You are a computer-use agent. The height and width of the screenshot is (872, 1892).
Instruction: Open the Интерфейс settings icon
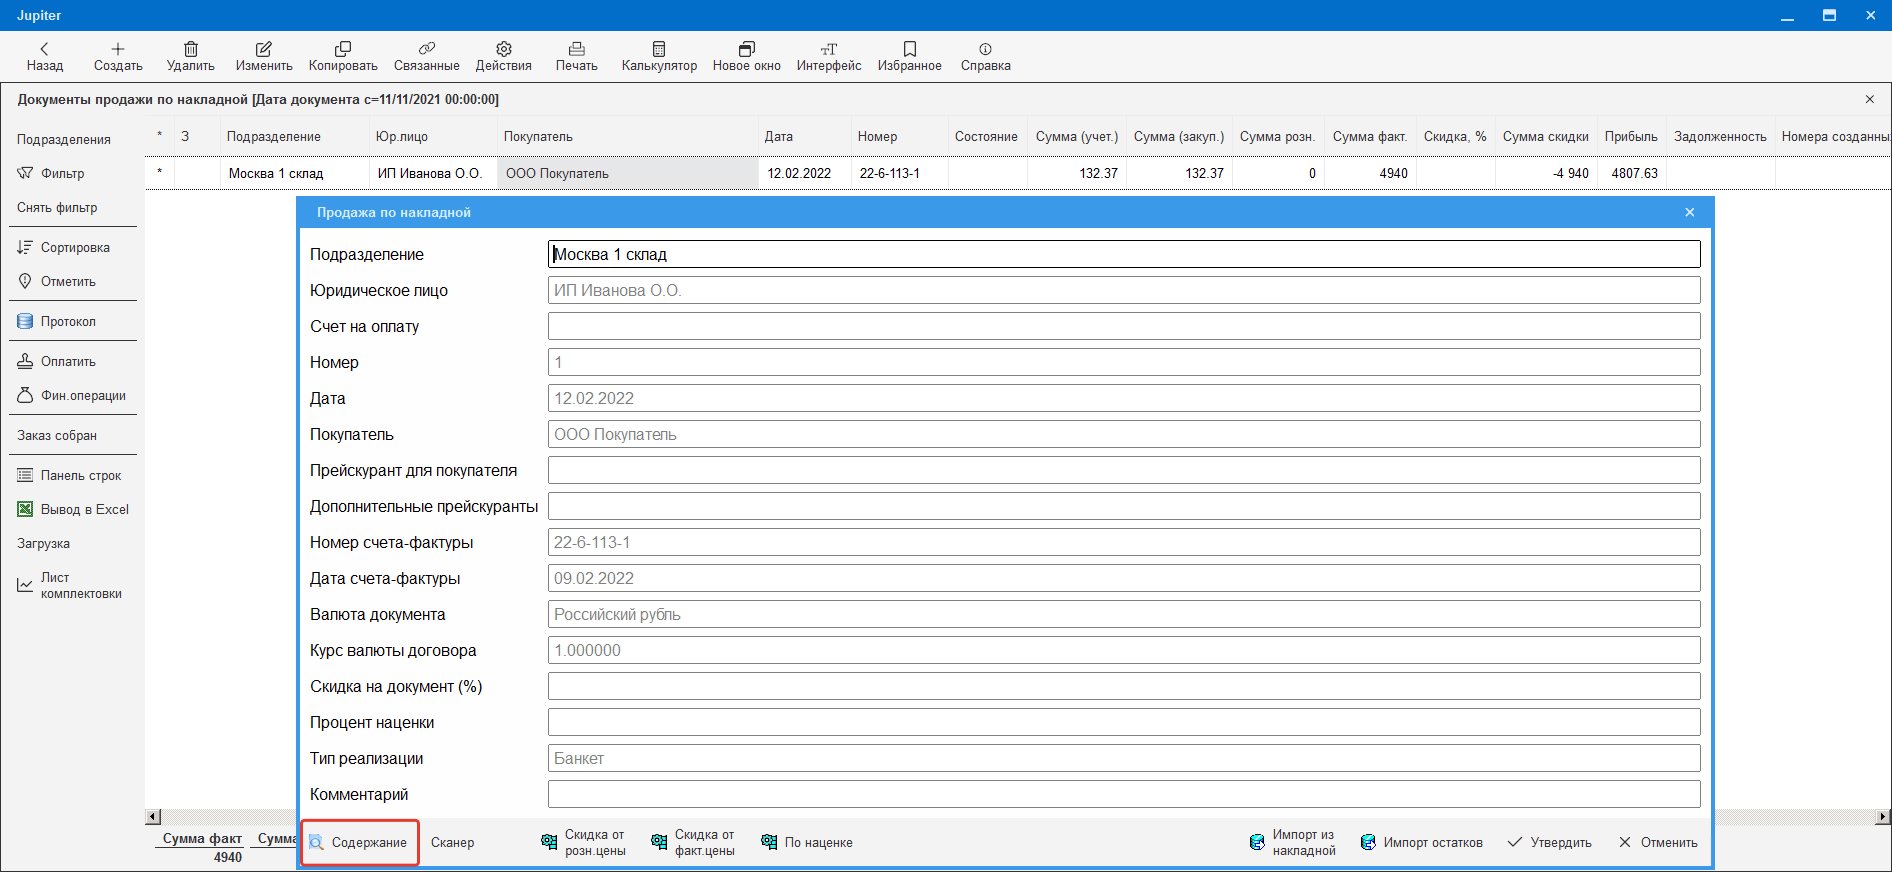[x=828, y=57]
